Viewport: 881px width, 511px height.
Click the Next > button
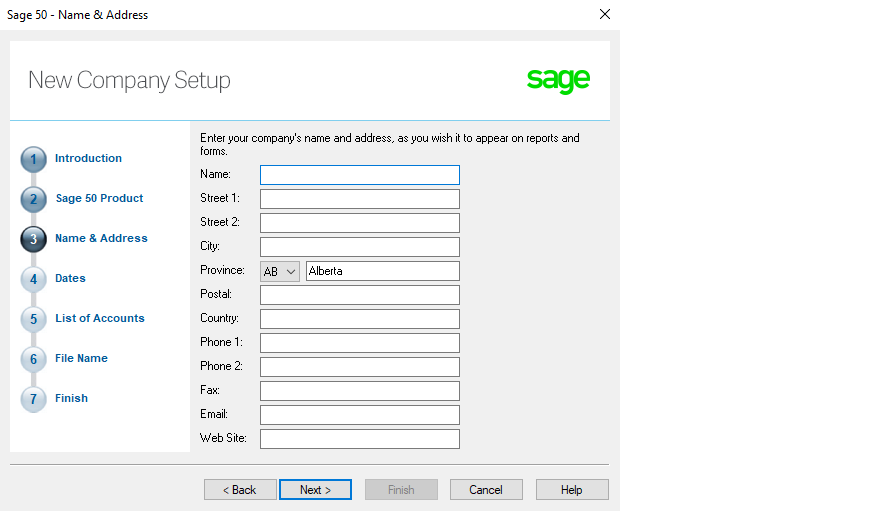(315, 490)
